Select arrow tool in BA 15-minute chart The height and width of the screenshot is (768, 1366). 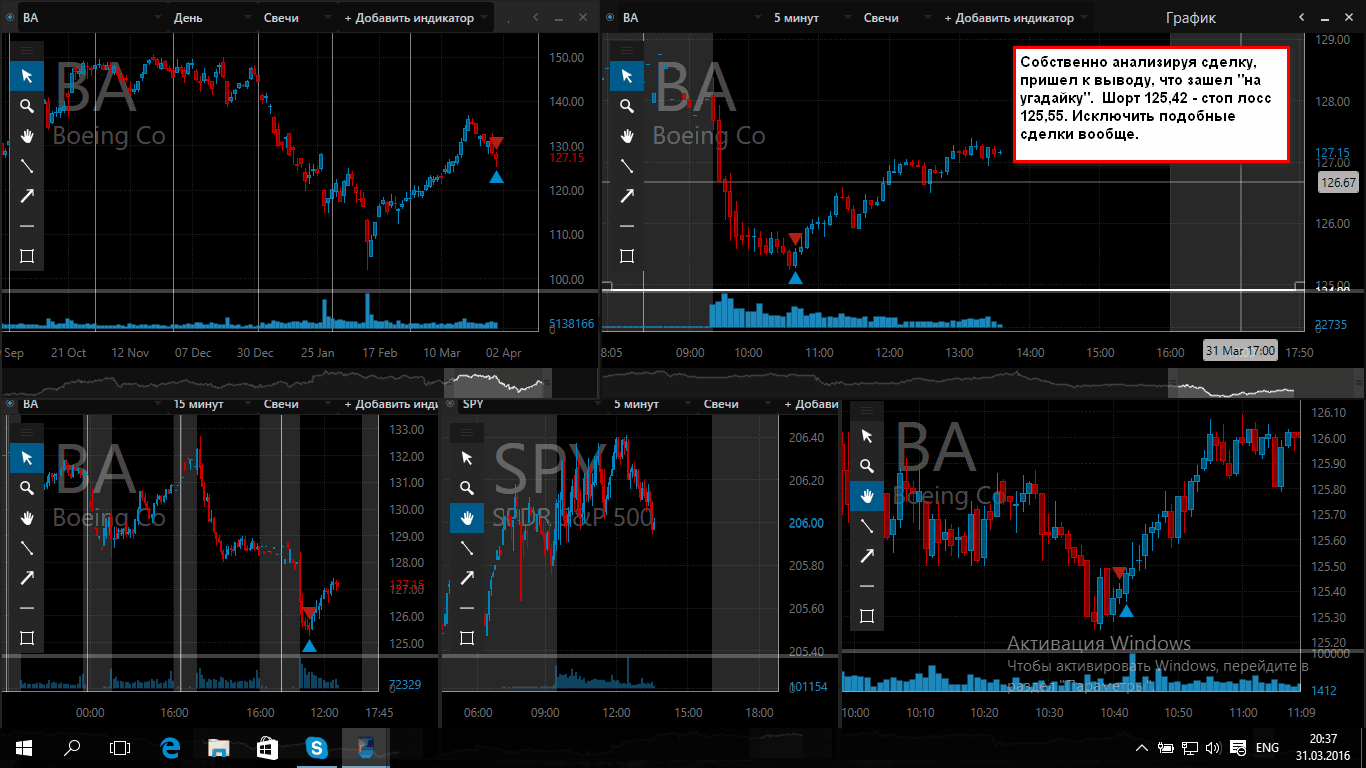point(27,578)
